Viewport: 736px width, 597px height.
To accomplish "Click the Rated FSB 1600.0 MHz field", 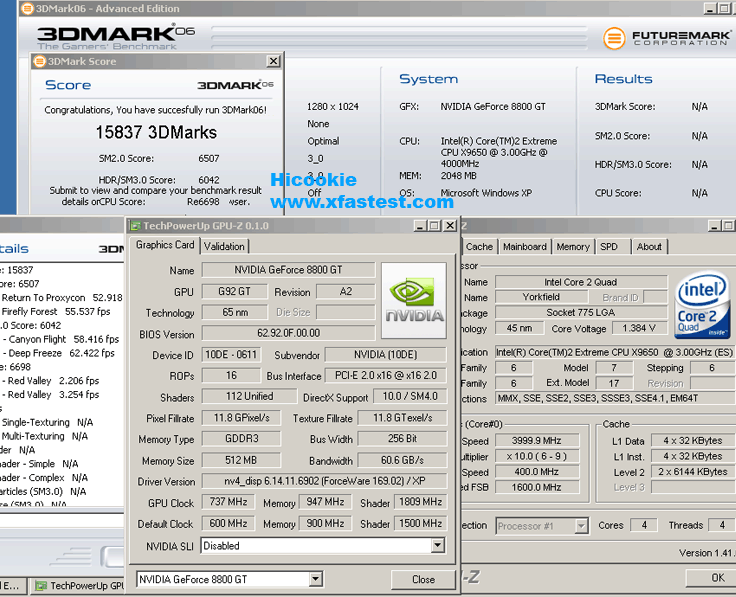I will pos(537,487).
